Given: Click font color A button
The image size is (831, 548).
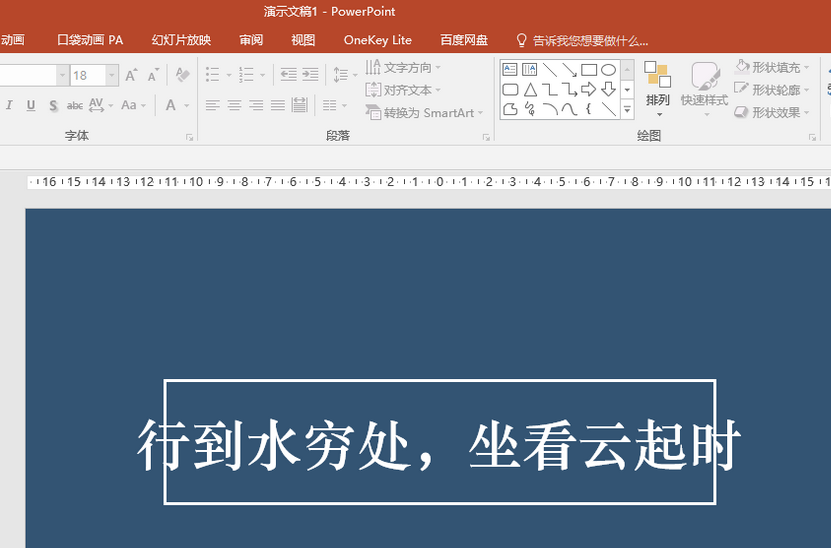Looking at the screenshot, I should [x=170, y=105].
